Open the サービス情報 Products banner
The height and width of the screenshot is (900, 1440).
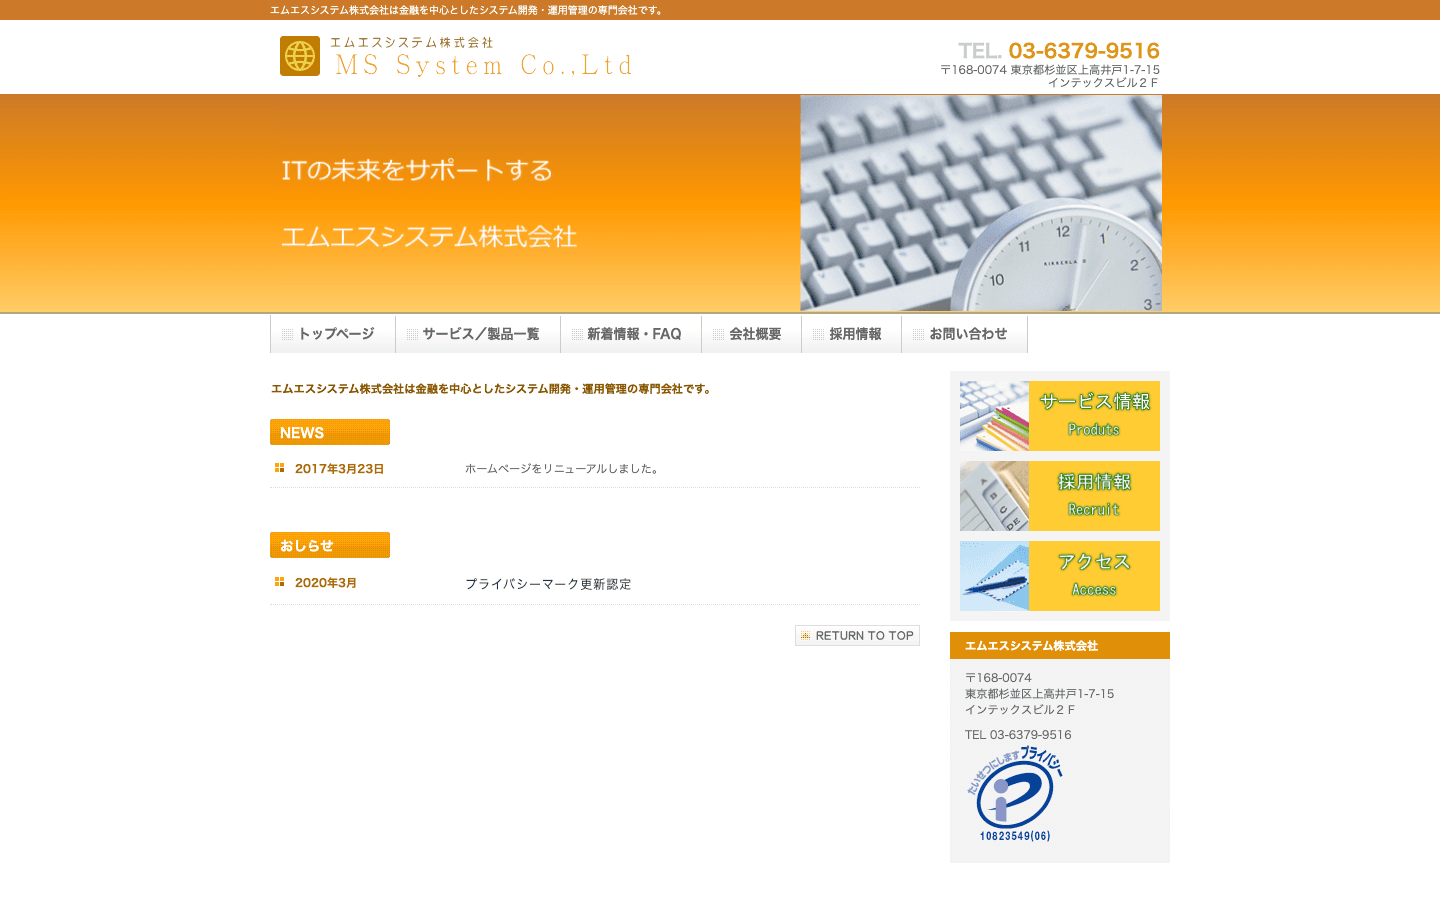click(x=1060, y=416)
